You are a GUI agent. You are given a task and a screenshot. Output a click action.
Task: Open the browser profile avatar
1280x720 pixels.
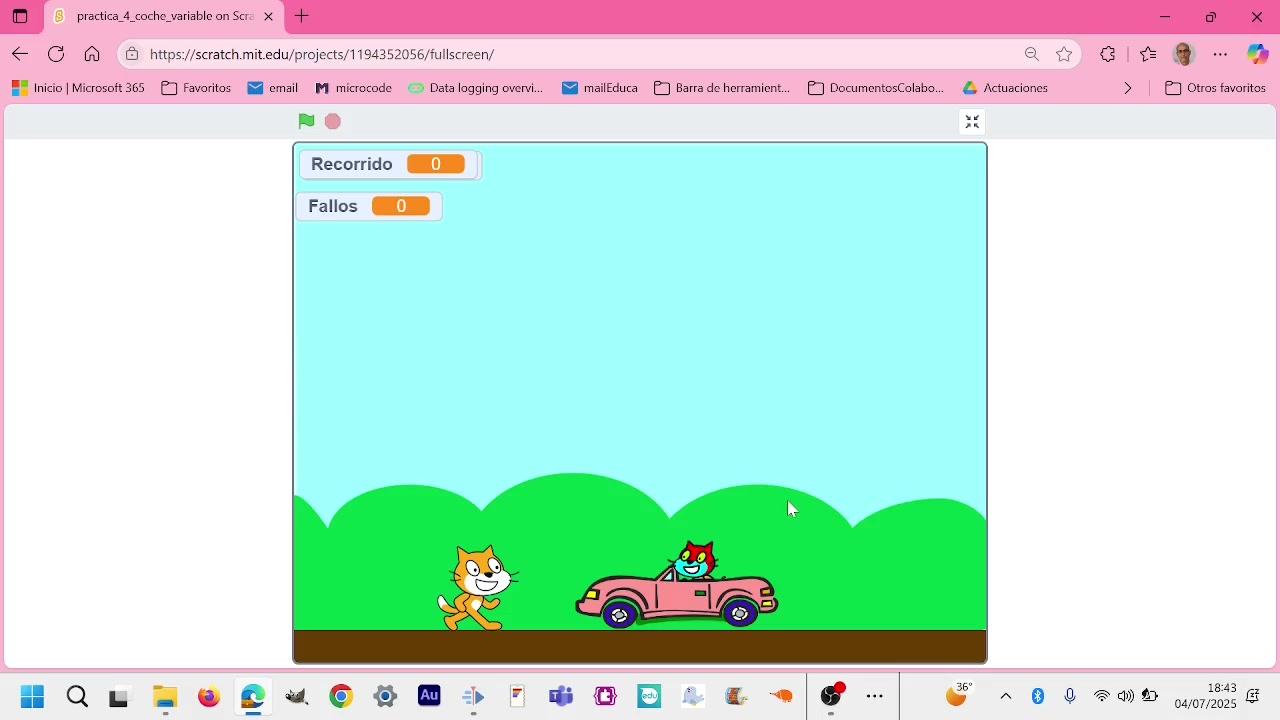[x=1184, y=54]
